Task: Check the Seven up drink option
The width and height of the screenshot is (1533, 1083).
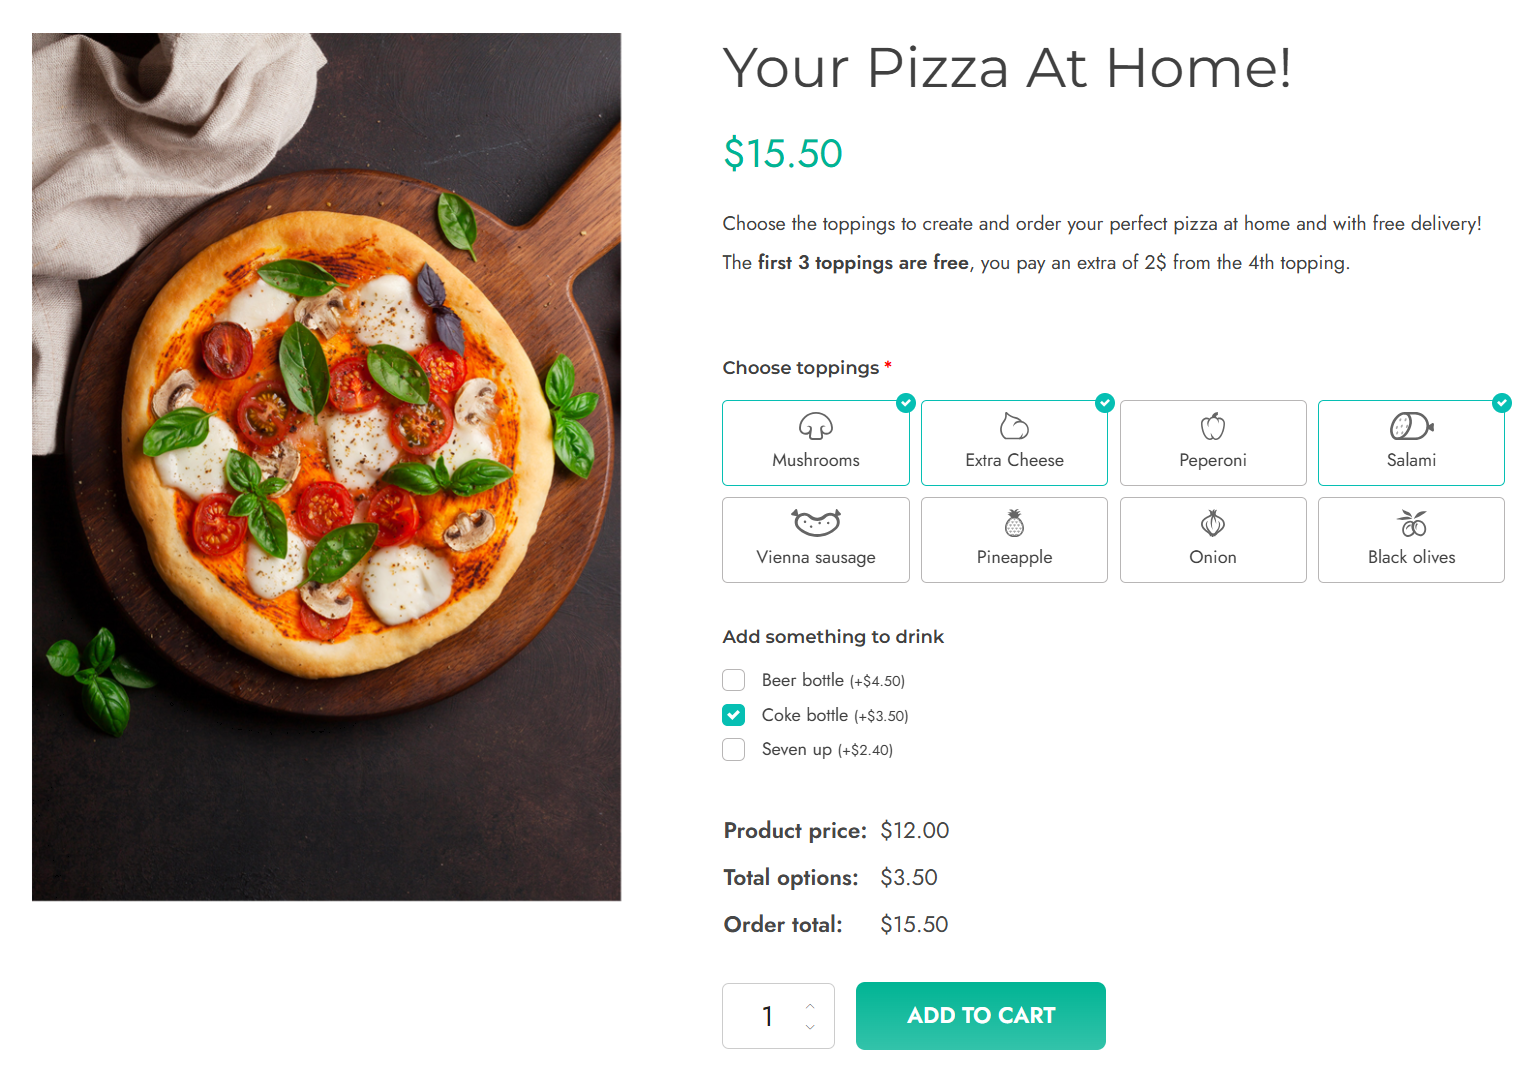Action: (733, 749)
